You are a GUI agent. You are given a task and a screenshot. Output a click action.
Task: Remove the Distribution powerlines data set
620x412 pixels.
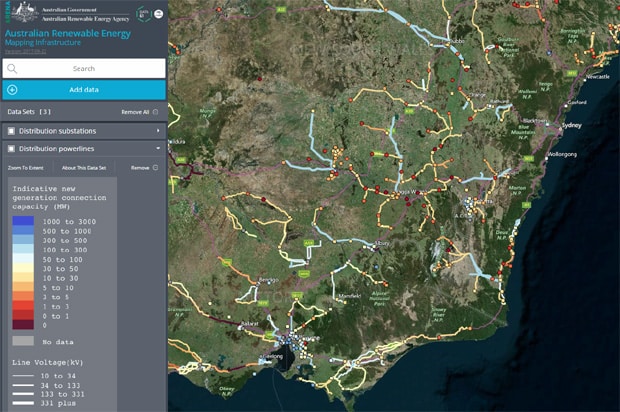144,168
